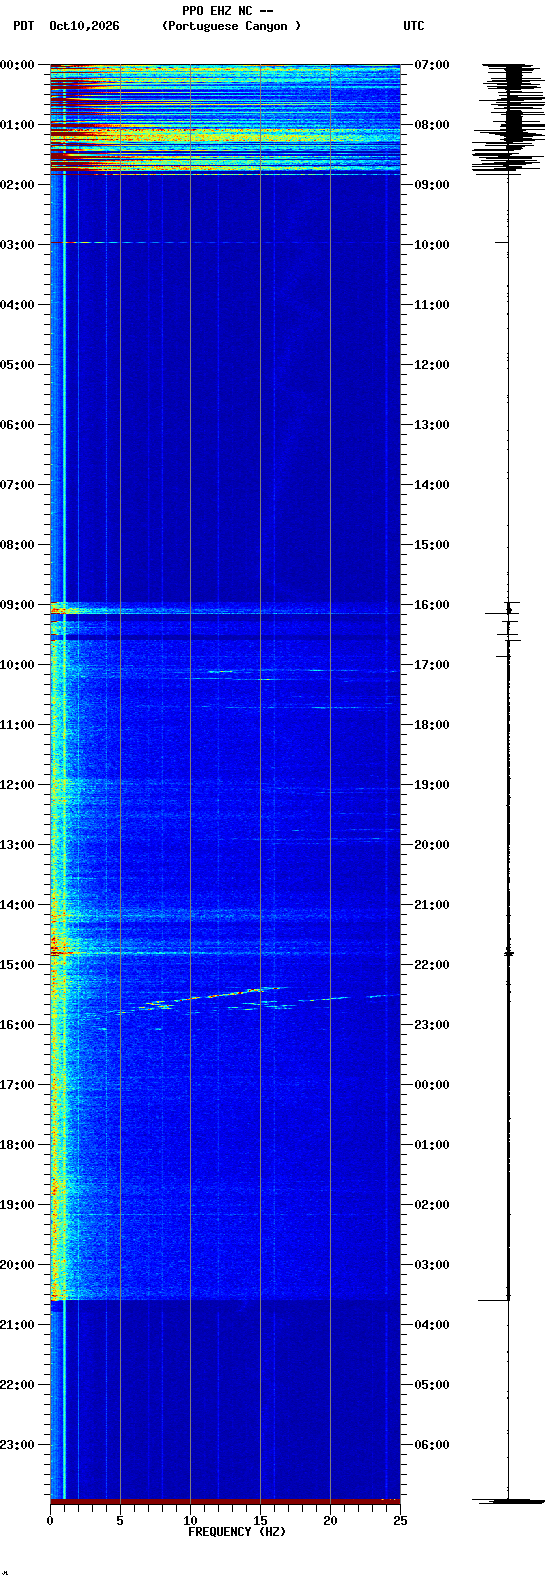
Task: Click the 21:00 UTC time label
Action: 432,905
